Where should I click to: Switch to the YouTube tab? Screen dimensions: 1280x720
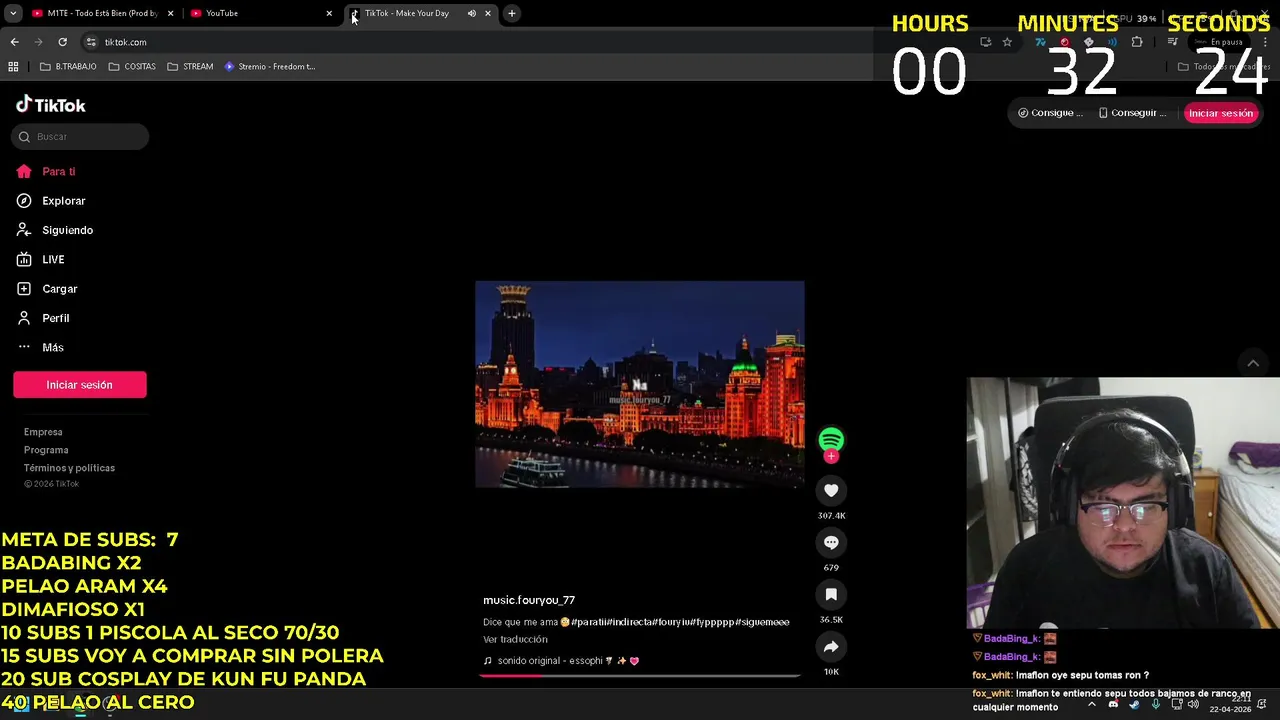coord(262,13)
